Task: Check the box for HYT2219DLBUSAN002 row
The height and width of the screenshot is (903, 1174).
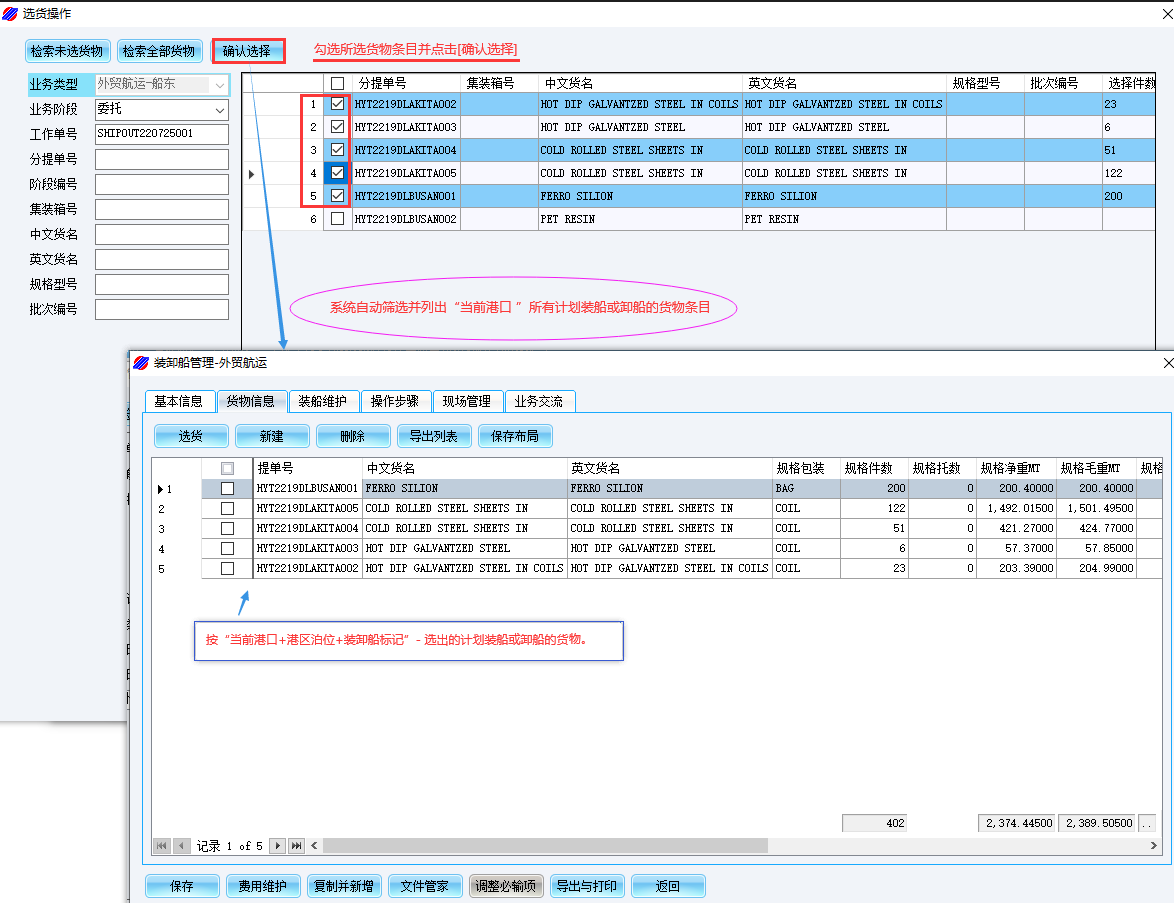Action: pyautogui.click(x=337, y=219)
